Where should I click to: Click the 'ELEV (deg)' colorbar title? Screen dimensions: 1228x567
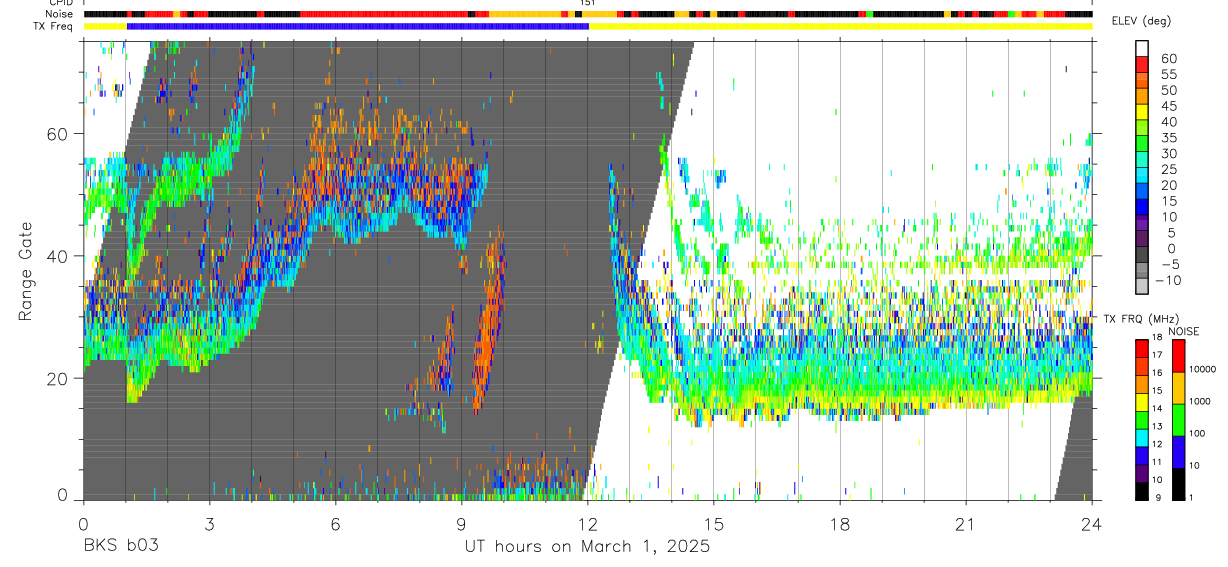coord(1141,21)
